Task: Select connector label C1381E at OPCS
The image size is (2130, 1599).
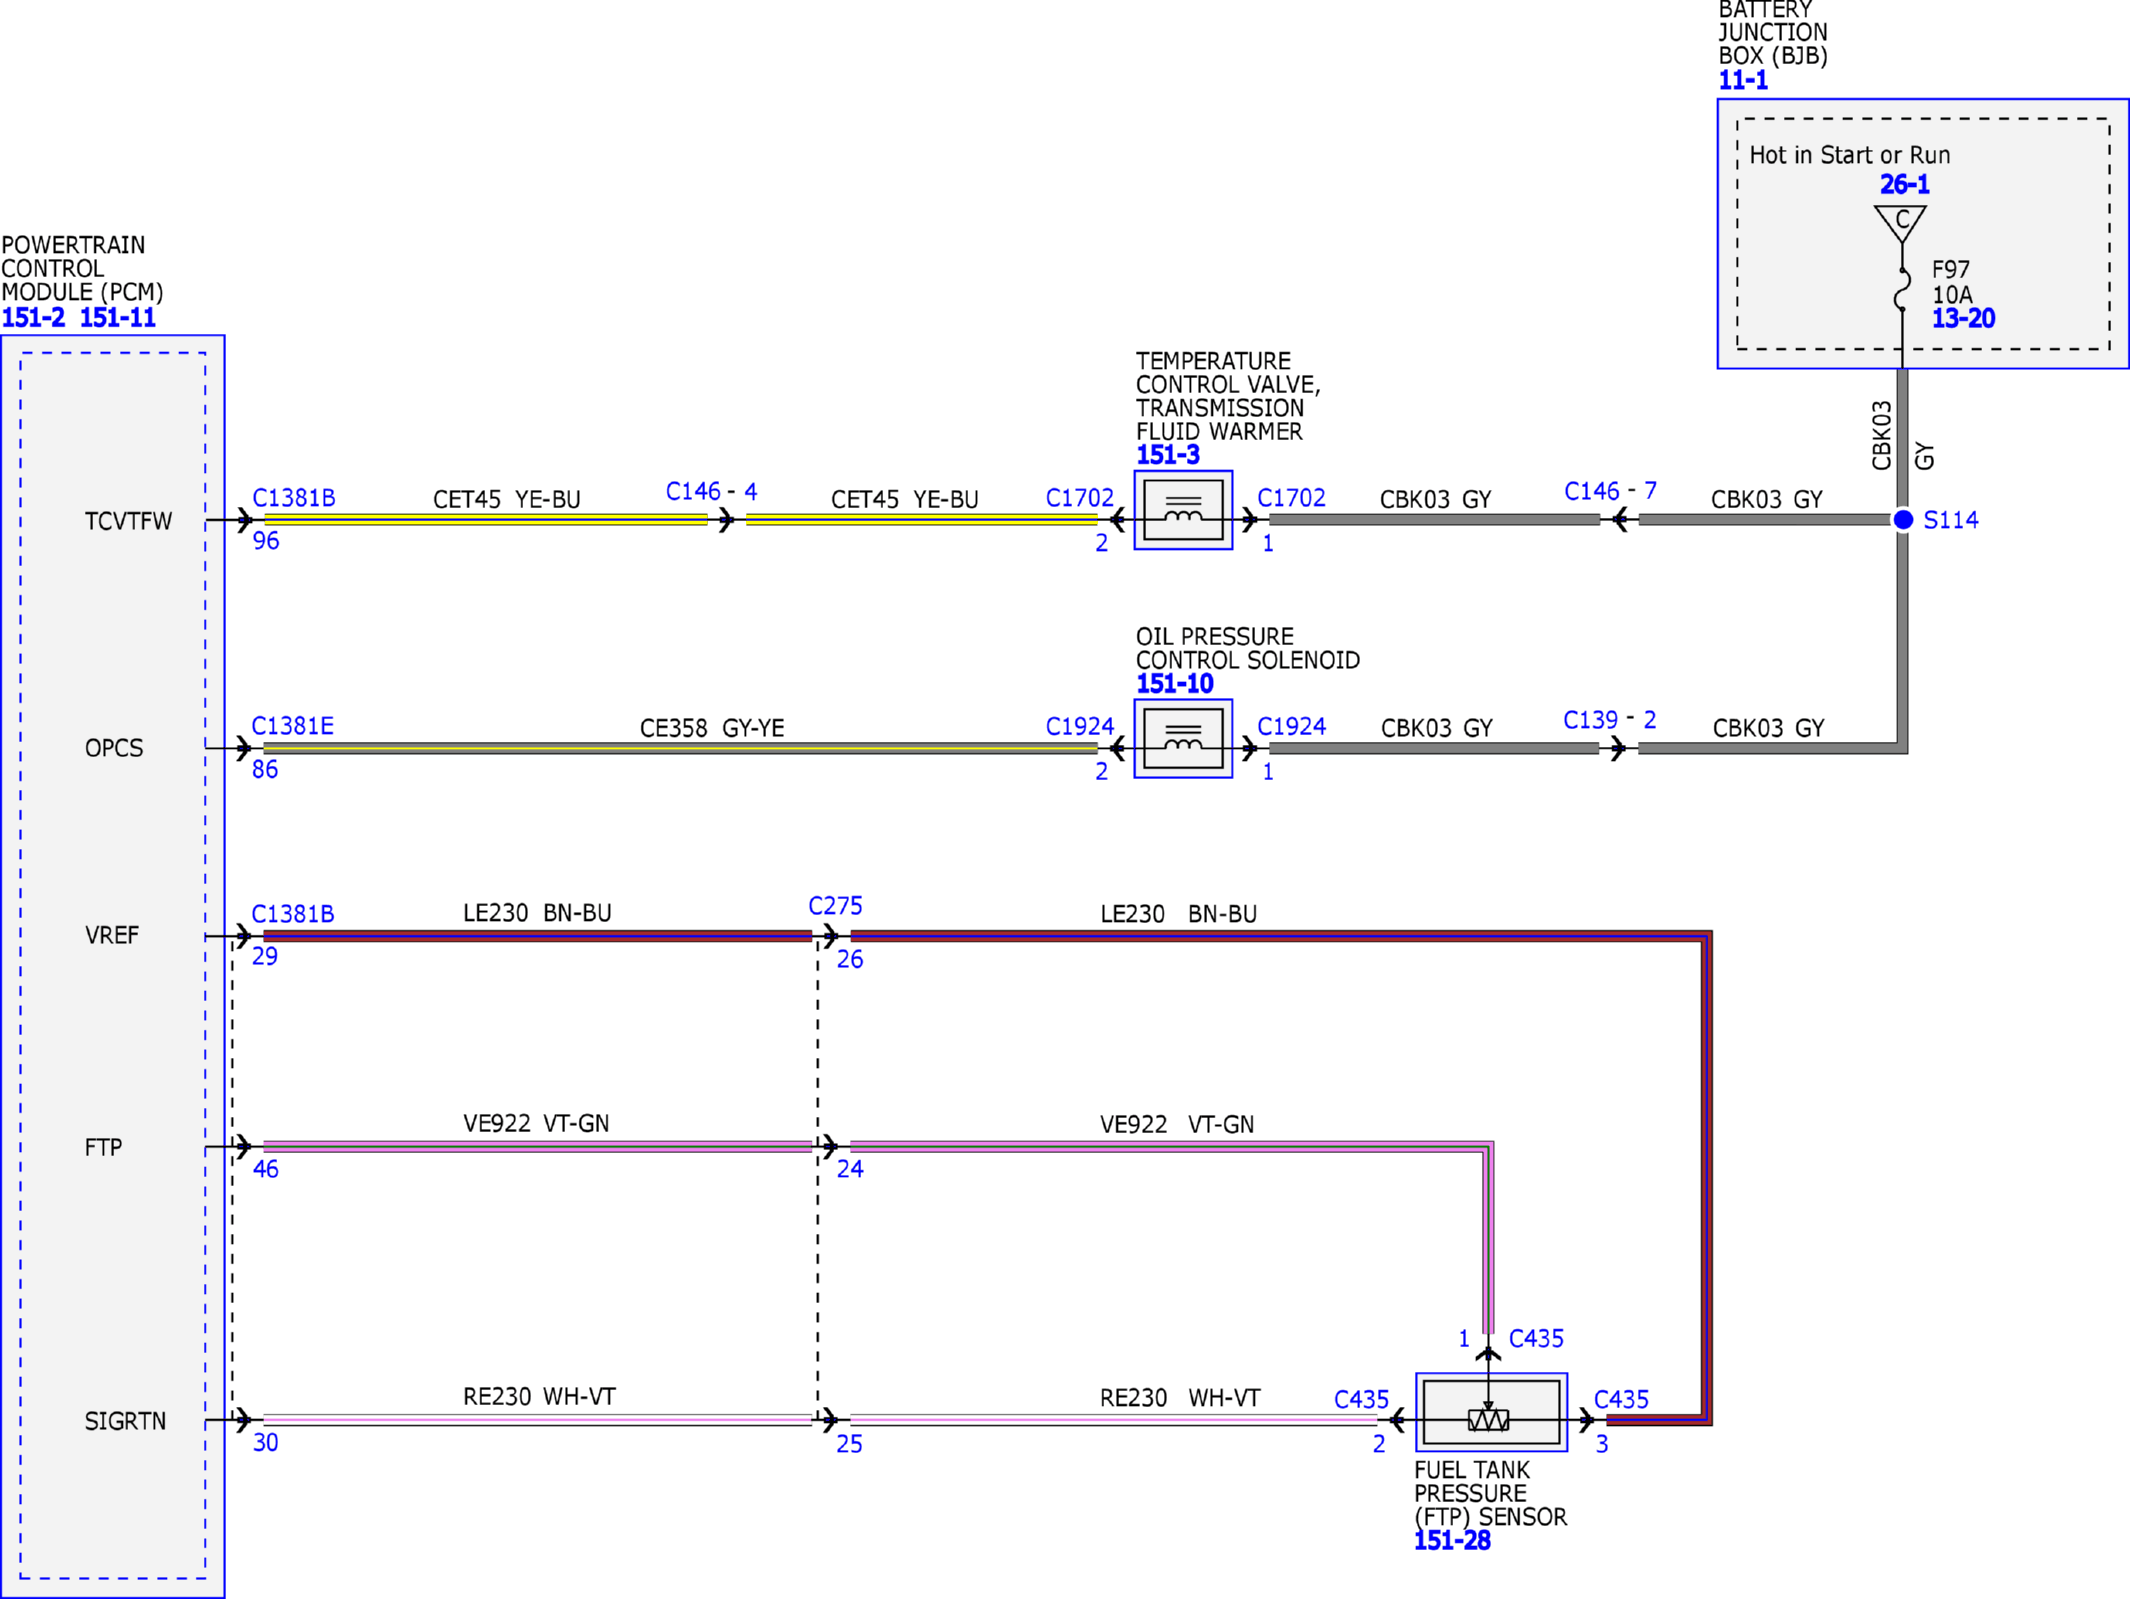Action: pos(293,726)
